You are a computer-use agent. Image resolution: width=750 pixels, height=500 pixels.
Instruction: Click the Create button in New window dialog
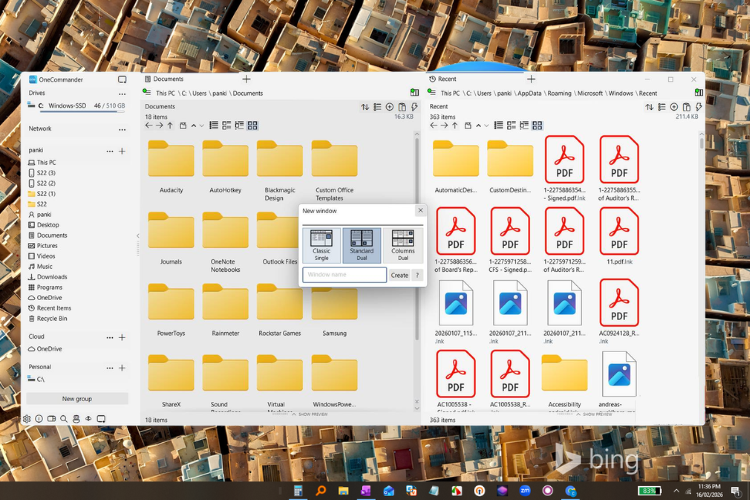399,275
